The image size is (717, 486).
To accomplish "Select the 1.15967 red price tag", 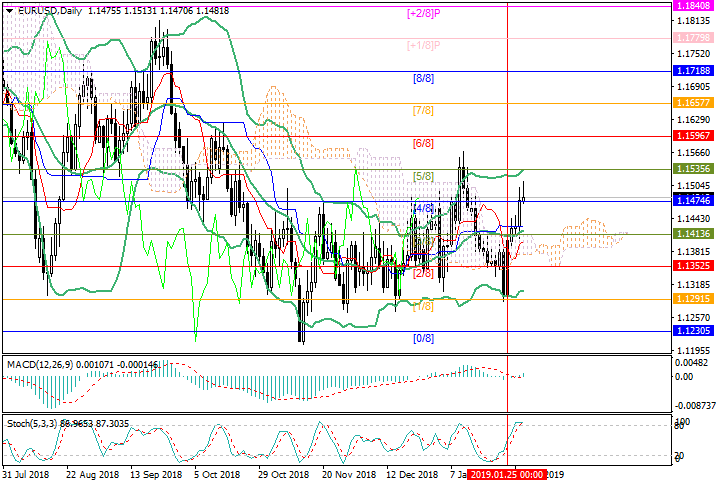I will coord(692,135).
